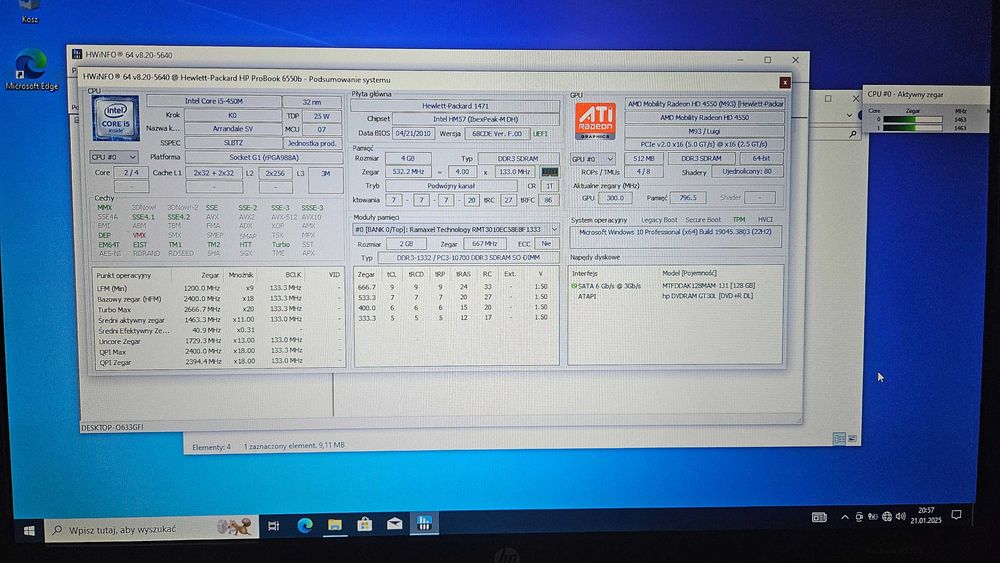Viewport: 1000px width, 563px height.
Task: Click the power plug tray icon
Action: [872, 516]
